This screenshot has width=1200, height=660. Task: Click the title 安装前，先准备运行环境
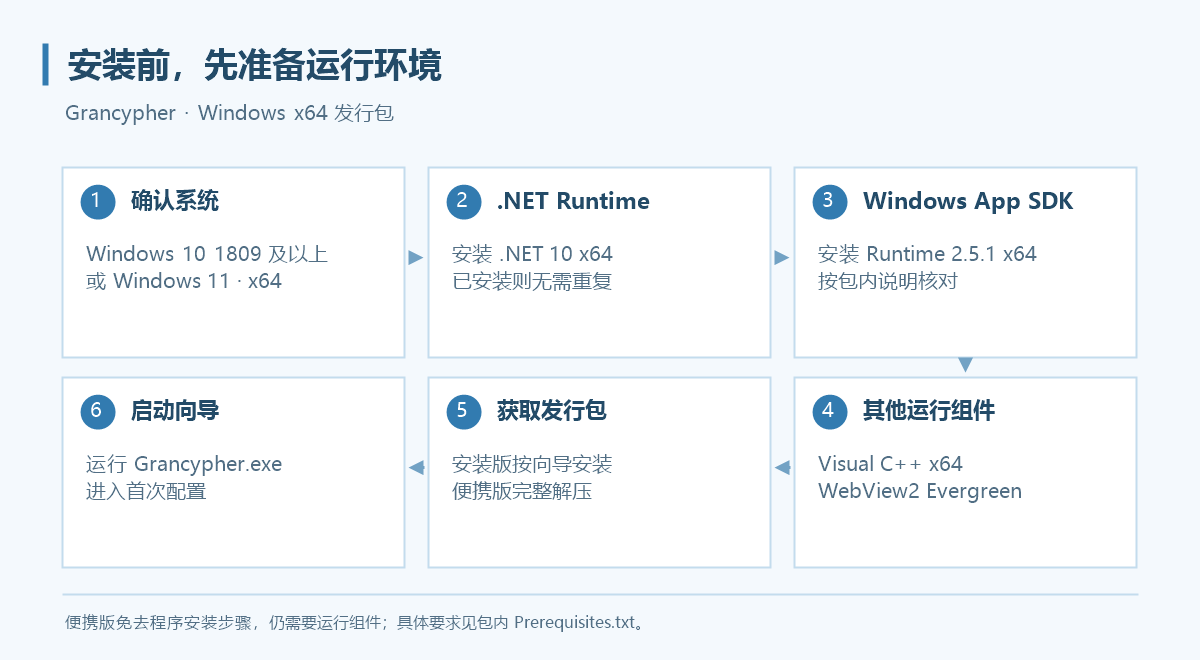254,66
